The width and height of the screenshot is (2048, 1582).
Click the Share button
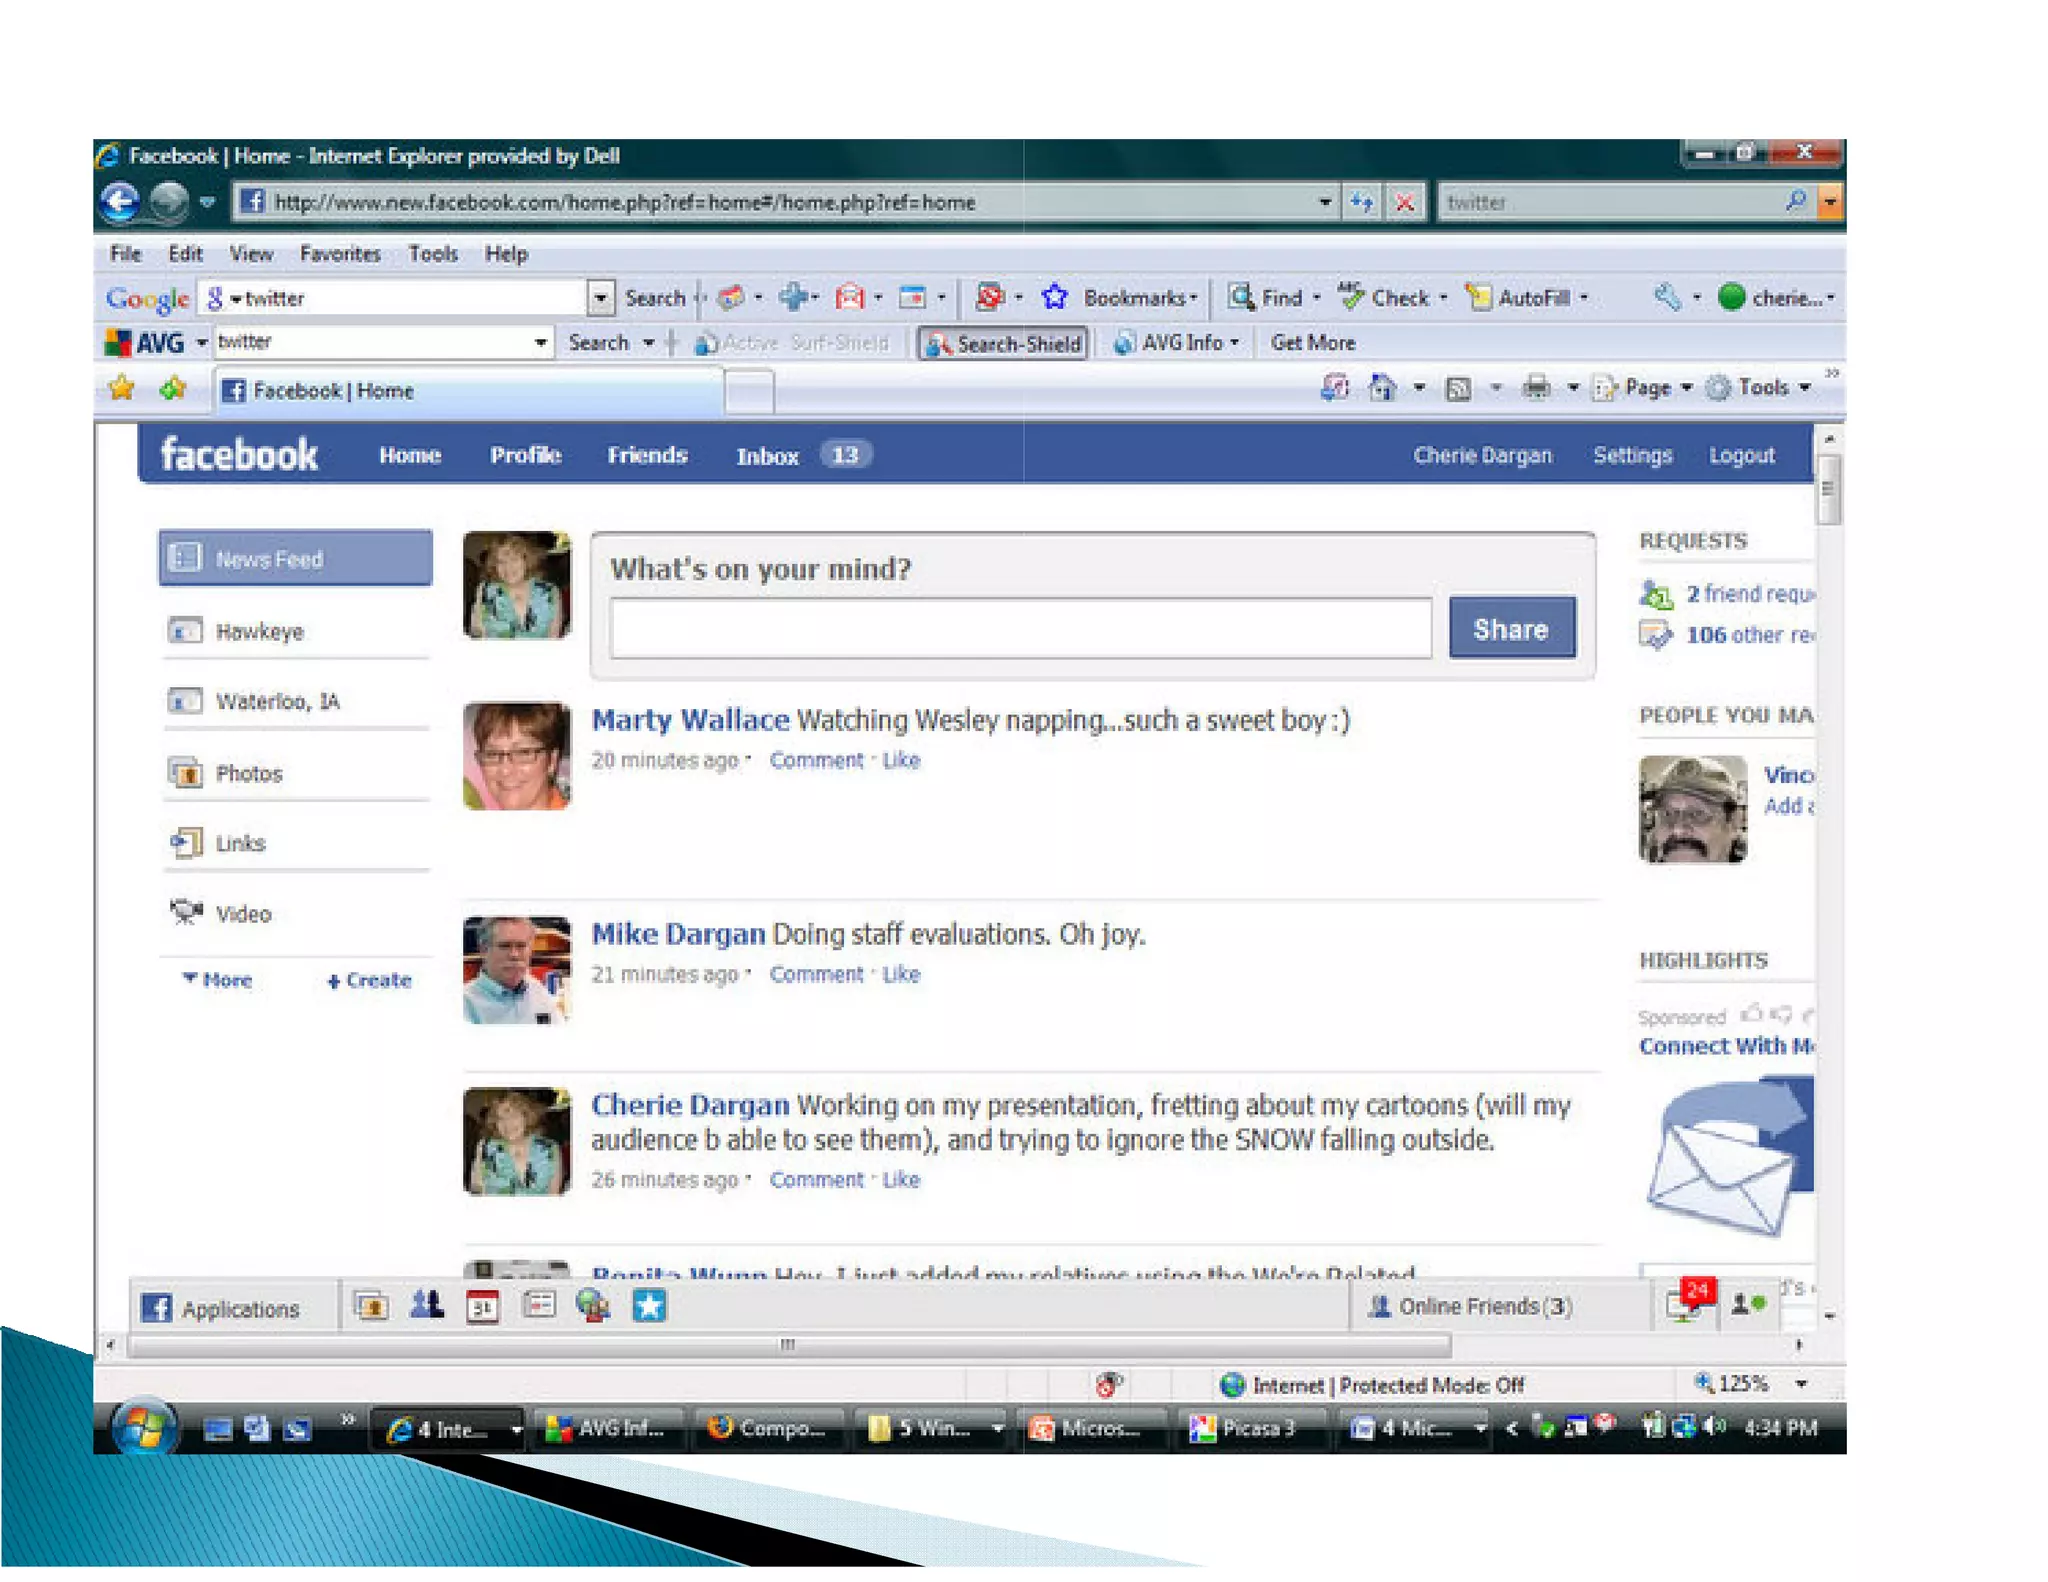coord(1511,629)
